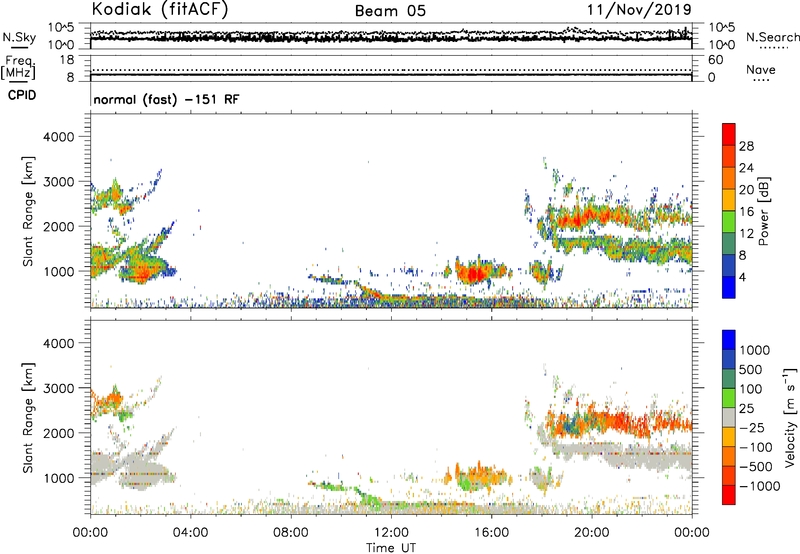Click the '60' Nave axis value
Screen dimensions: 800x554
coord(715,60)
